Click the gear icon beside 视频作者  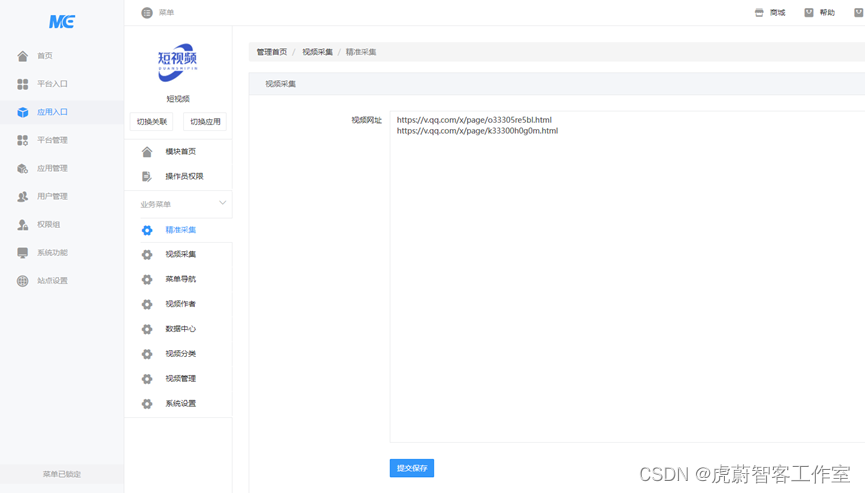(x=147, y=304)
